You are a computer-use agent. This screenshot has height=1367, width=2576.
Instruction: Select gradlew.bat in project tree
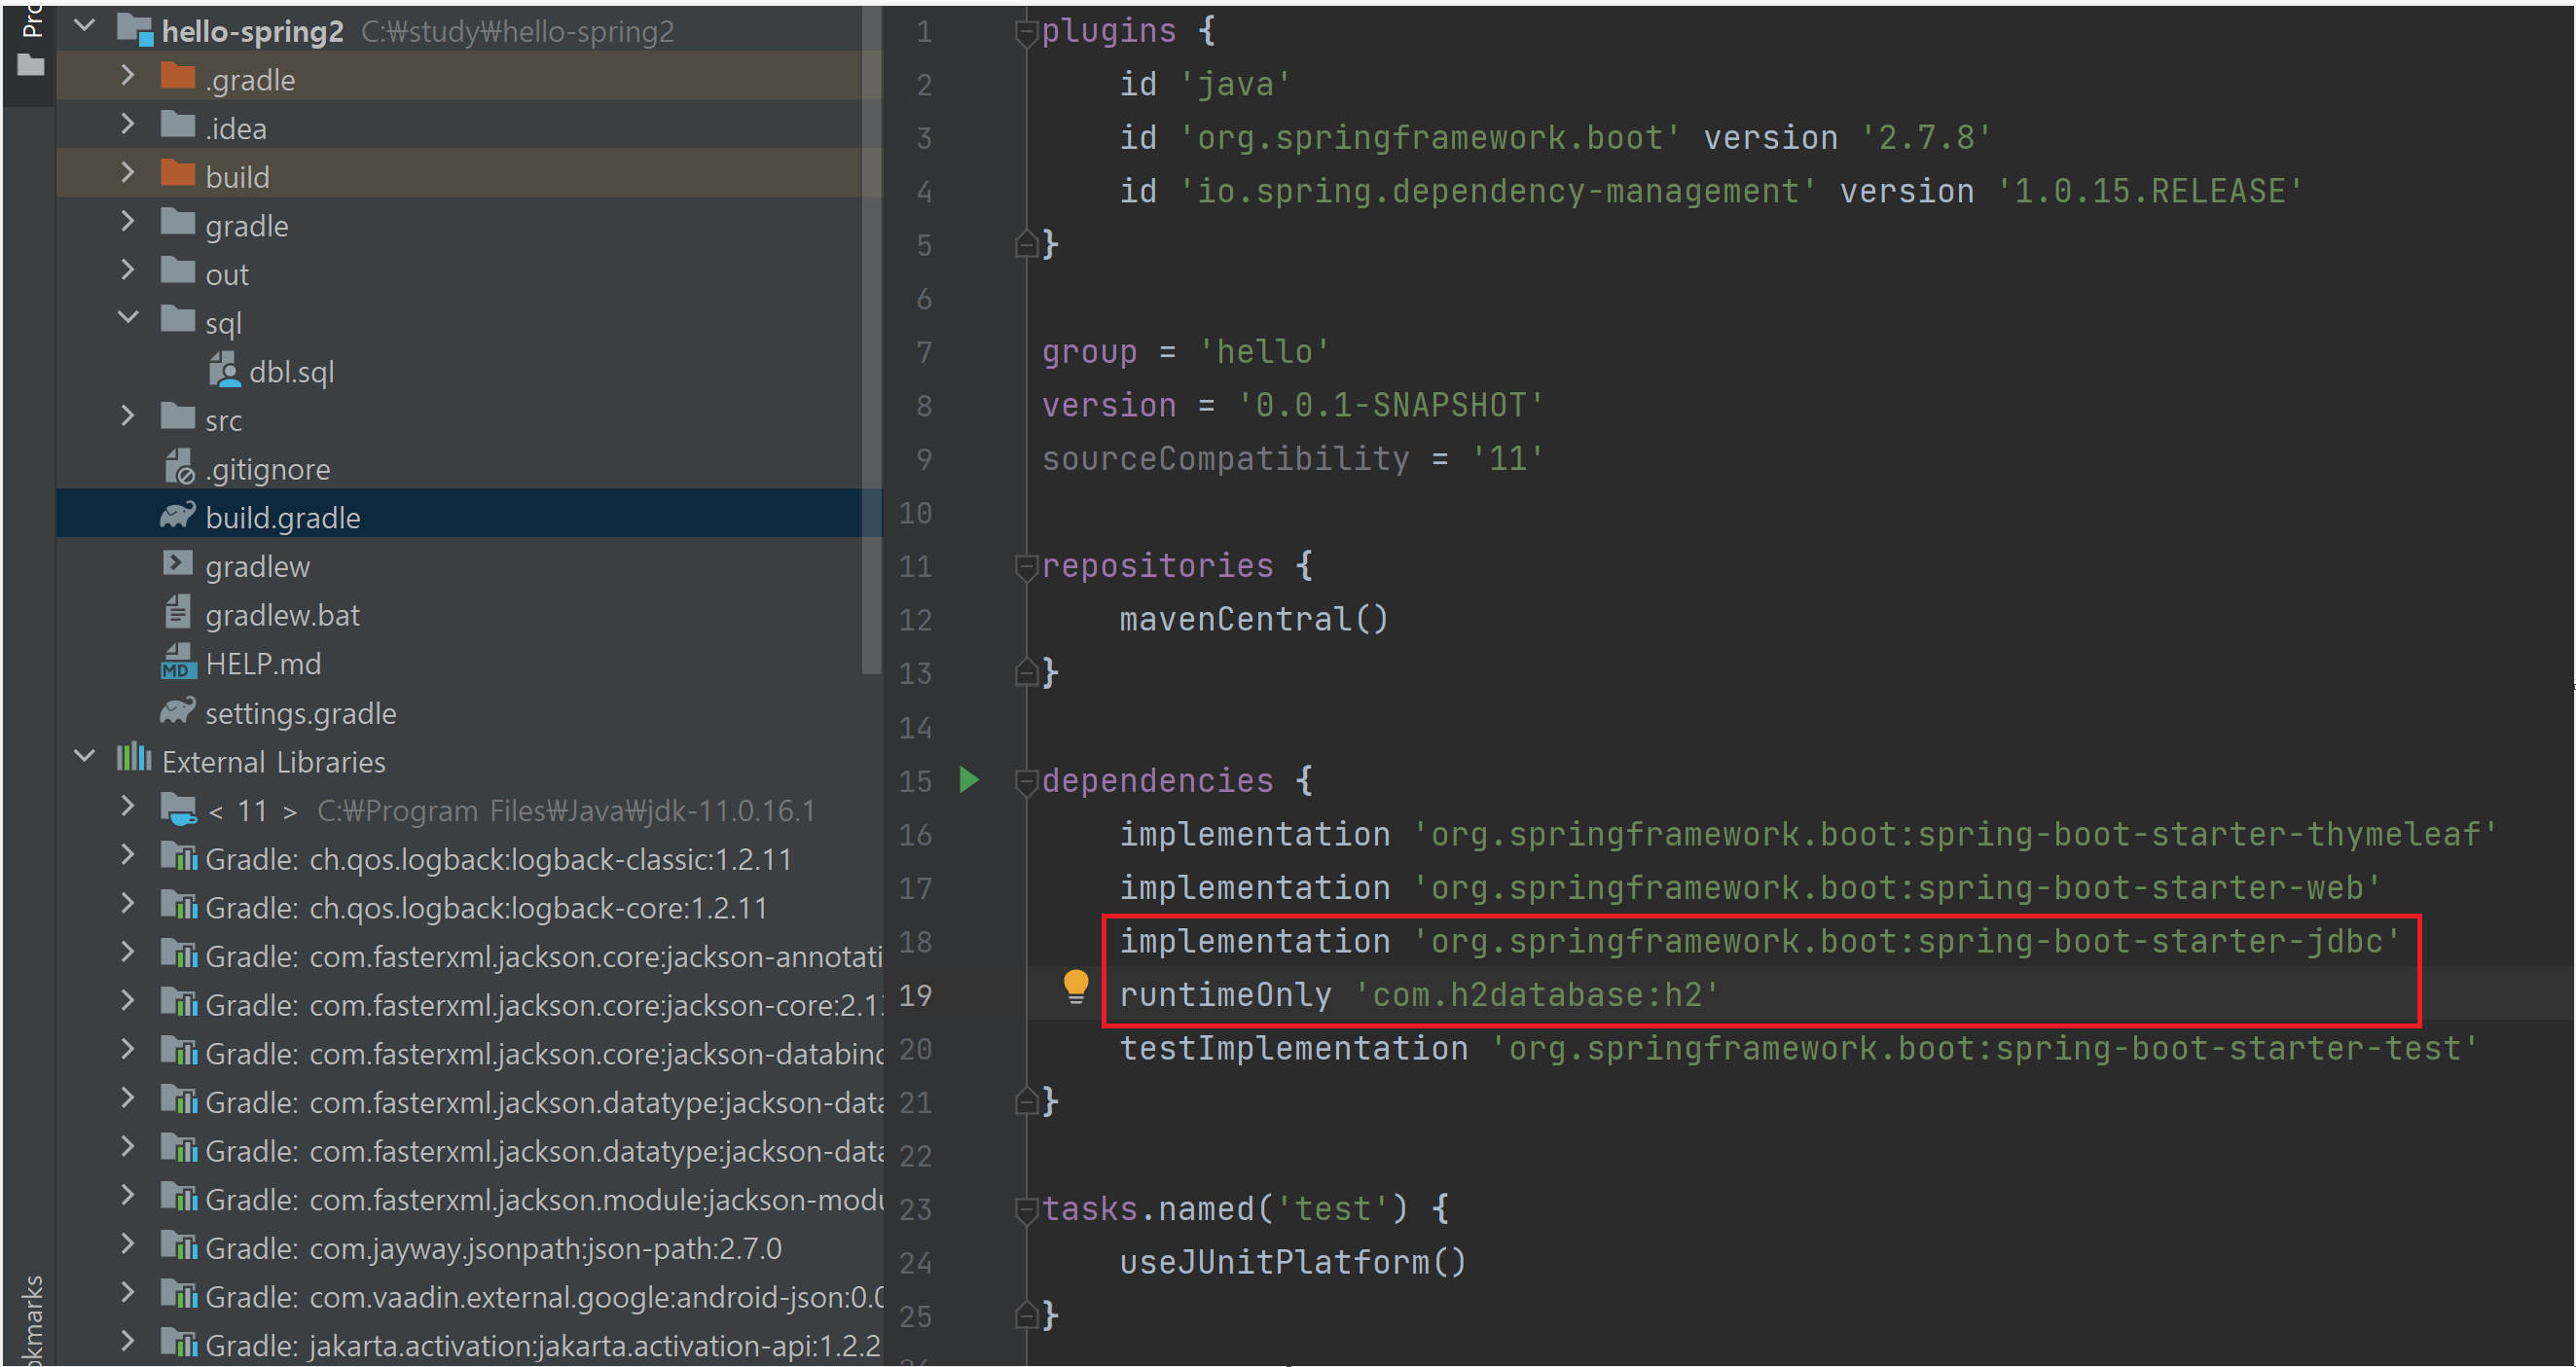tap(282, 615)
